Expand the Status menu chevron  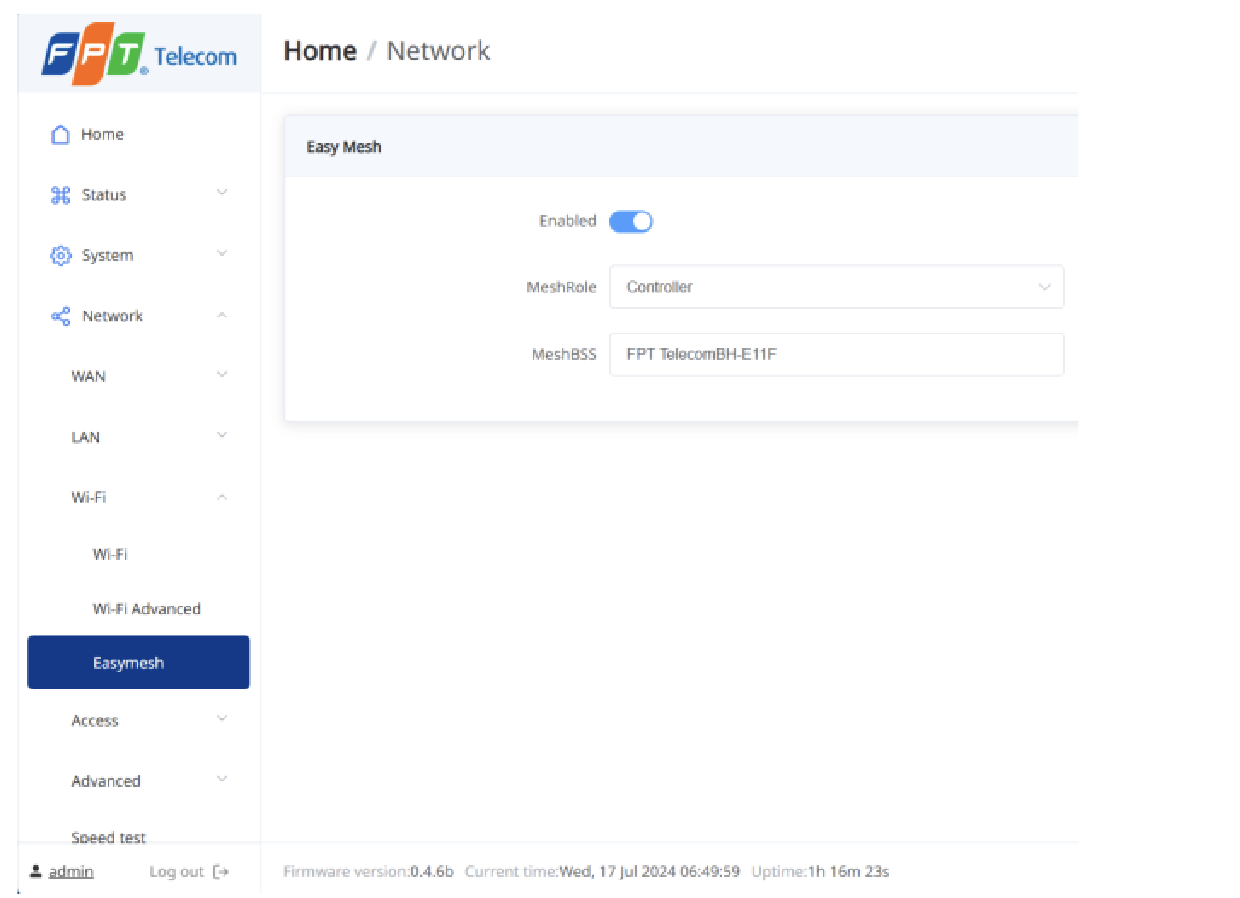pos(222,193)
